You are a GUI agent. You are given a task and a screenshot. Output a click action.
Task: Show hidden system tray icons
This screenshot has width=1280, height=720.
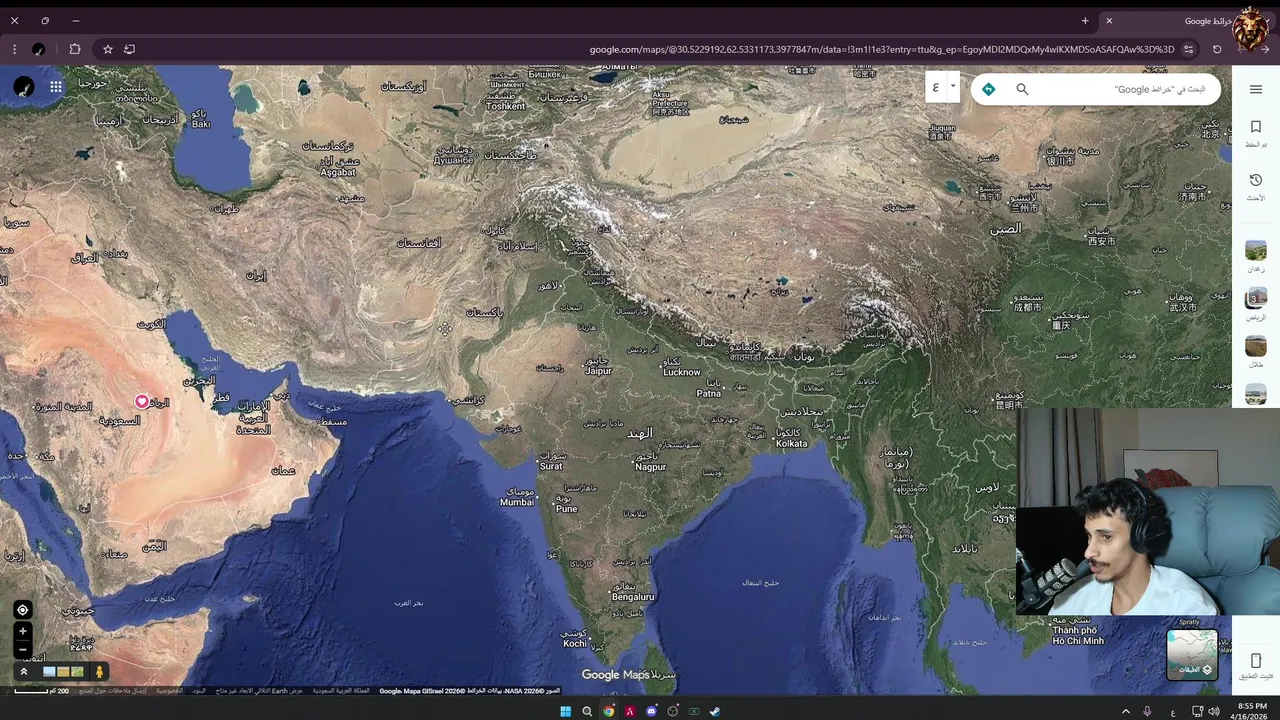1126,711
